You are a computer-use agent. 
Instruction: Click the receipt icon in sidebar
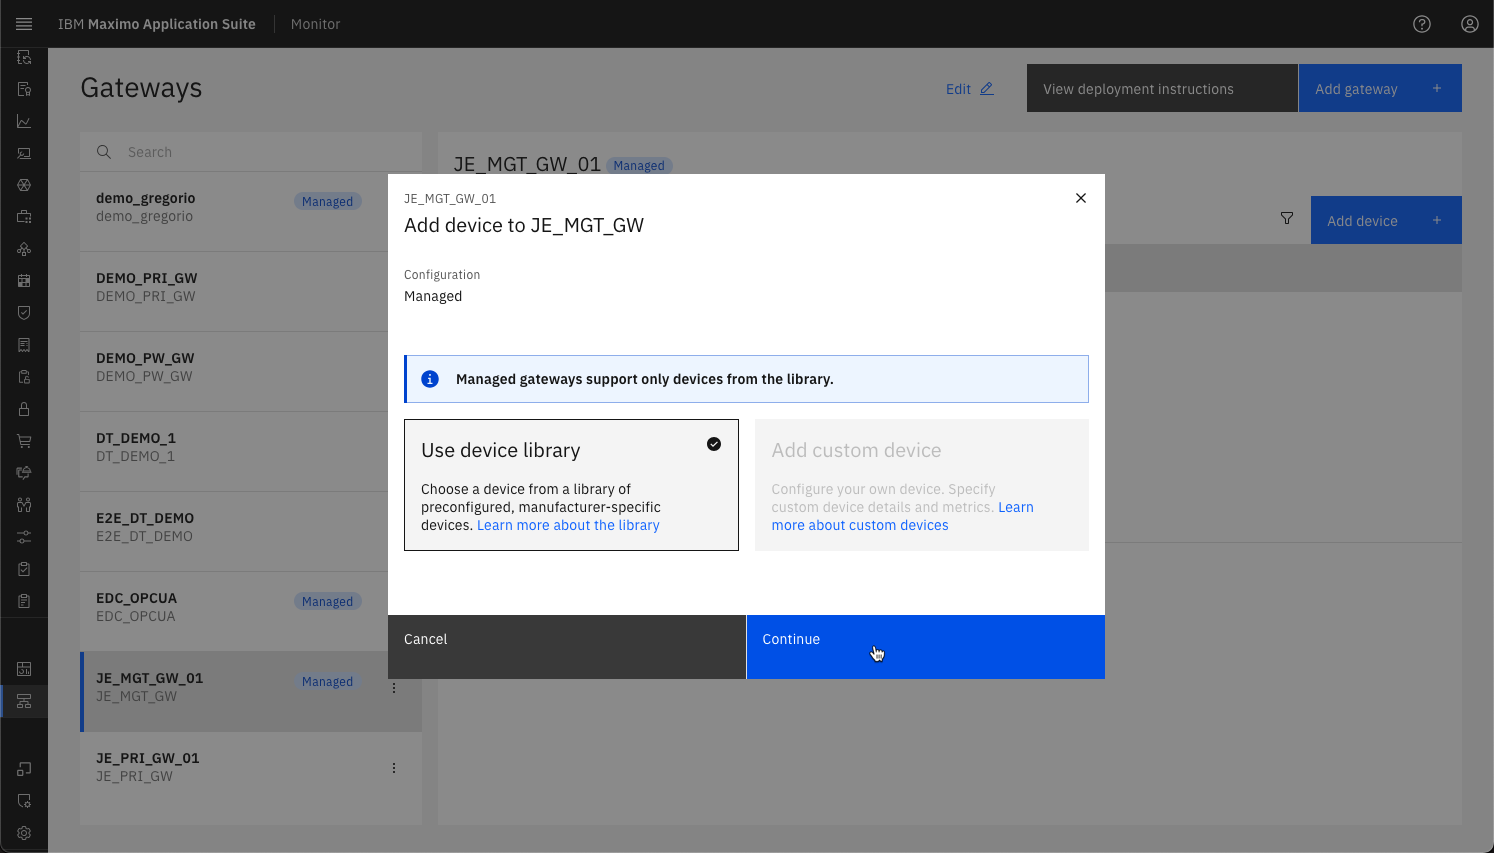point(24,345)
